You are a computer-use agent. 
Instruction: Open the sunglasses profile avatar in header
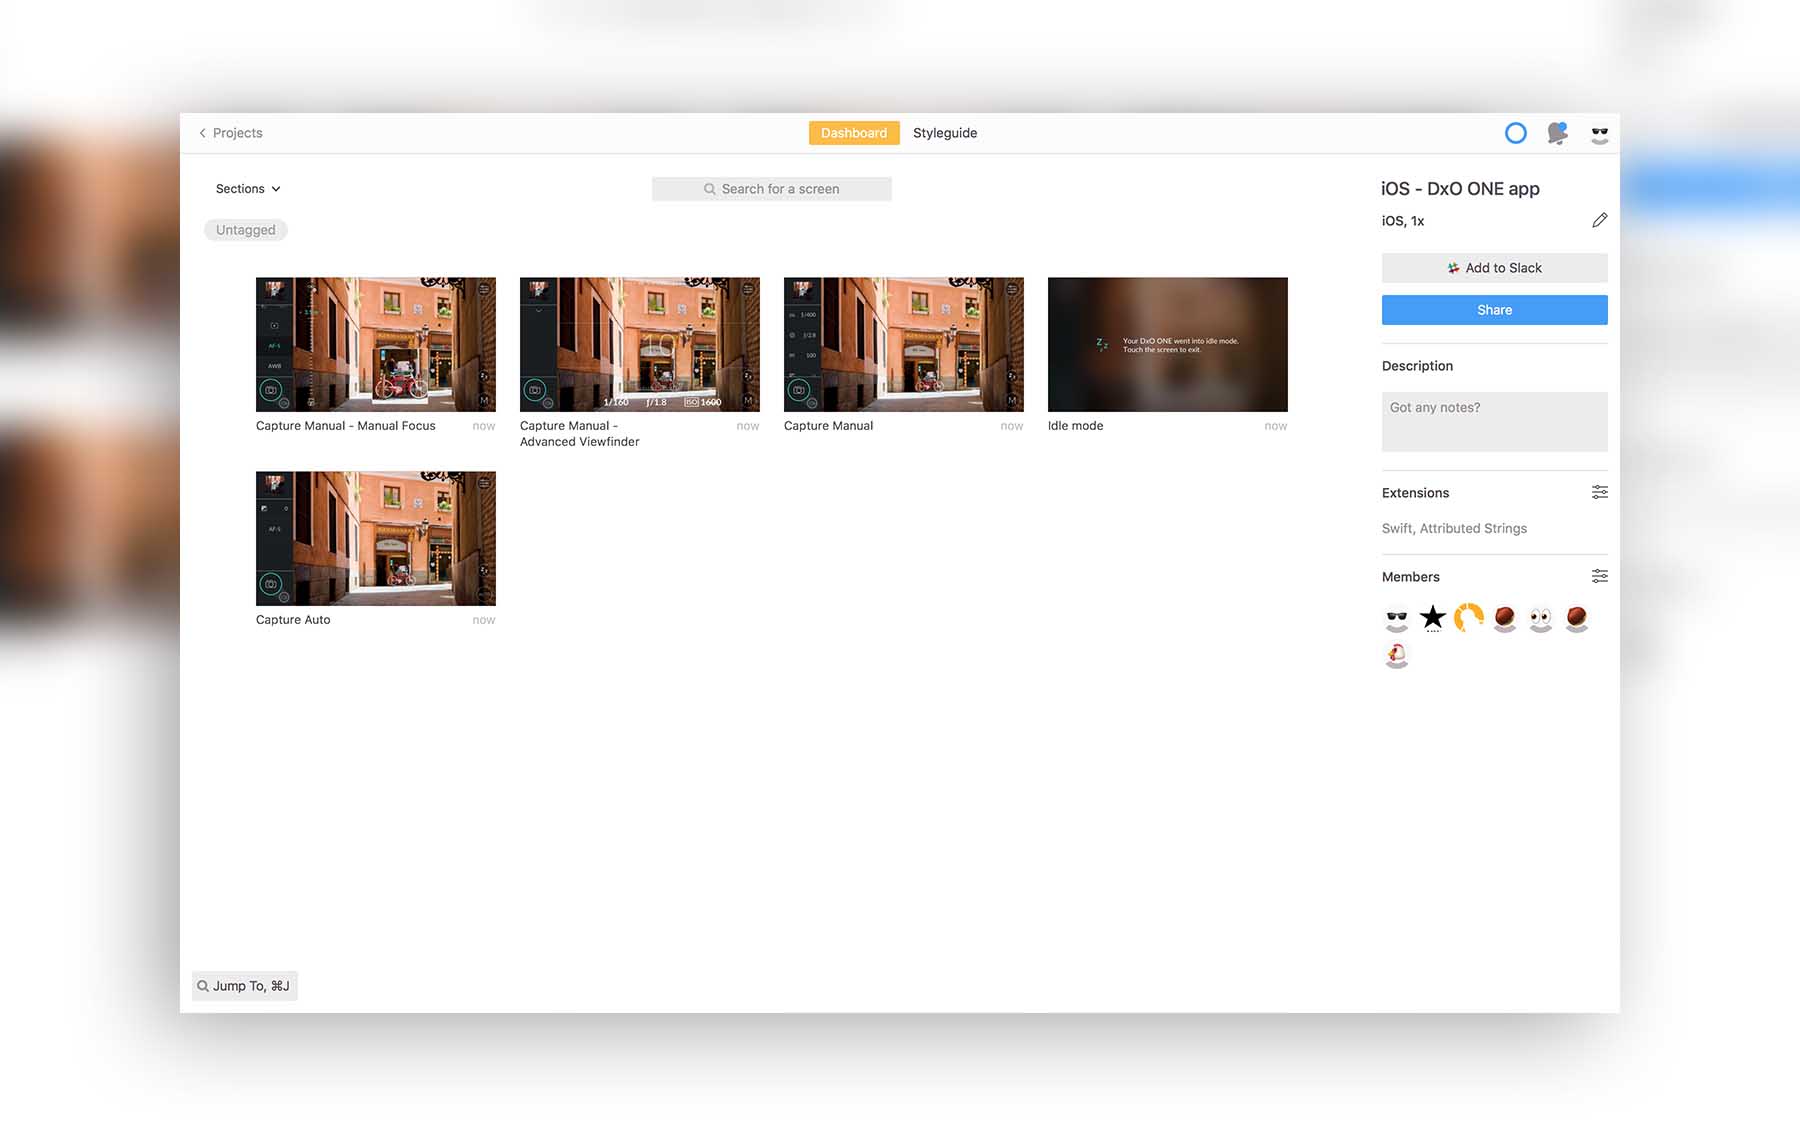tap(1599, 134)
